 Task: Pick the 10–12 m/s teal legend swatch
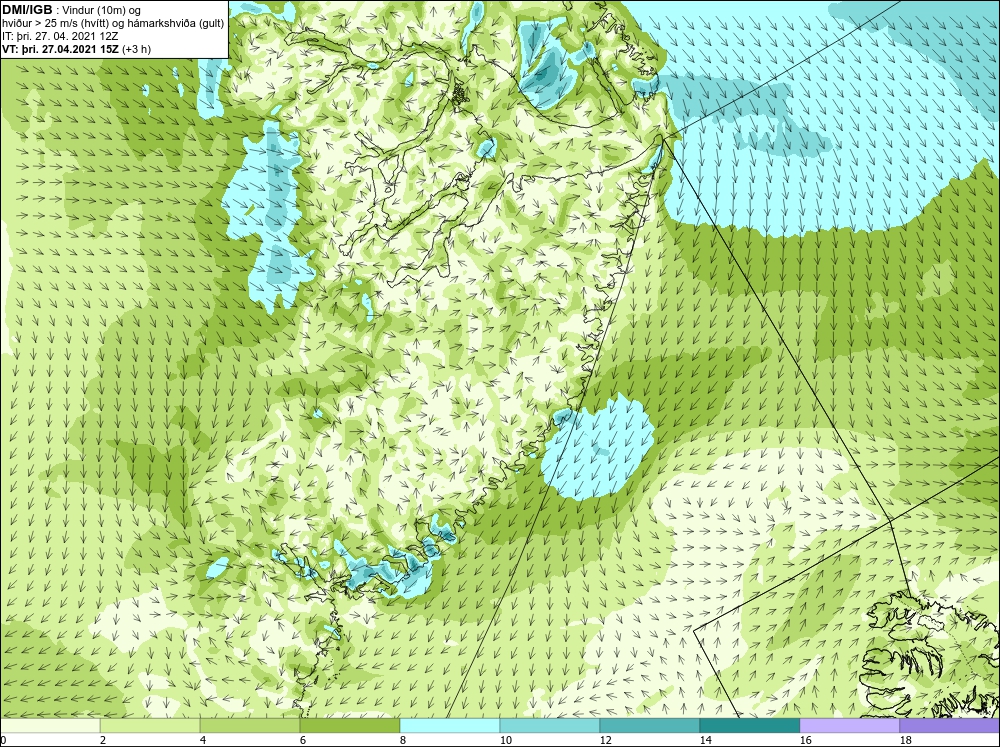550,726
